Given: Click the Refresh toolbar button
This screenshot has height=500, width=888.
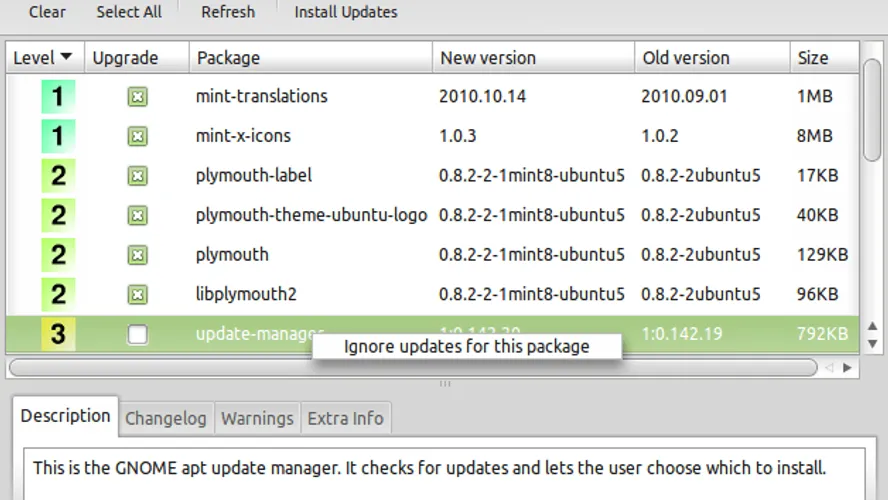Looking at the screenshot, I should (x=228, y=12).
